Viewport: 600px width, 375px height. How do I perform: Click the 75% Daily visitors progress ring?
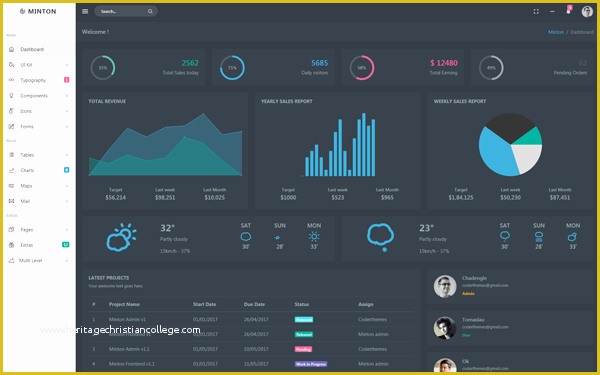click(x=232, y=68)
